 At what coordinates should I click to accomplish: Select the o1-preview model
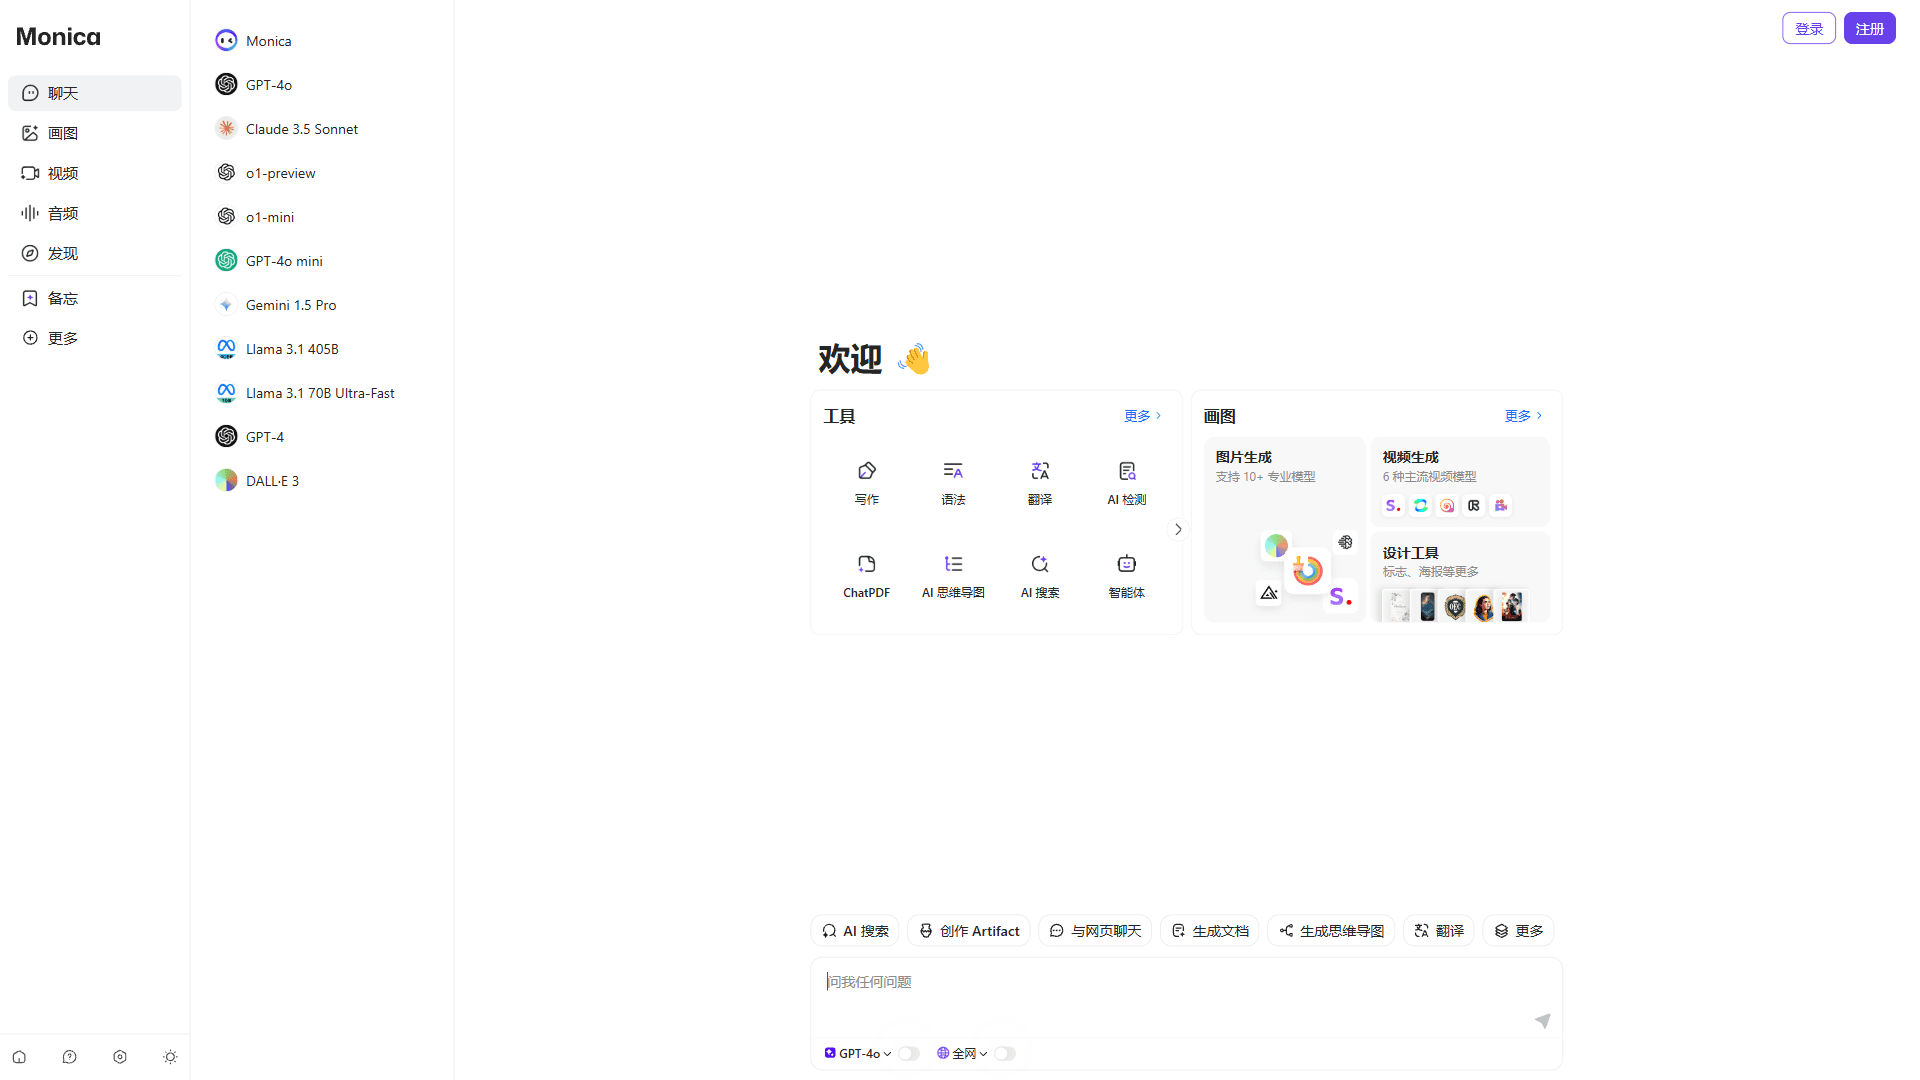pyautogui.click(x=321, y=173)
